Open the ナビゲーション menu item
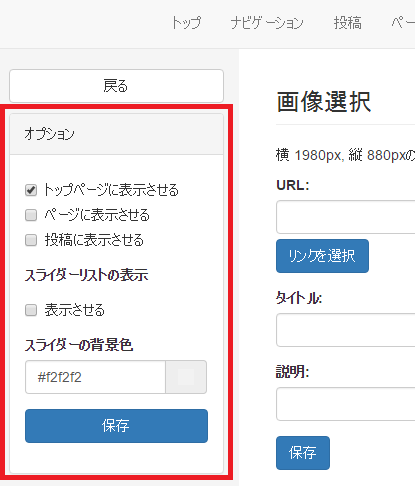 tap(267, 23)
